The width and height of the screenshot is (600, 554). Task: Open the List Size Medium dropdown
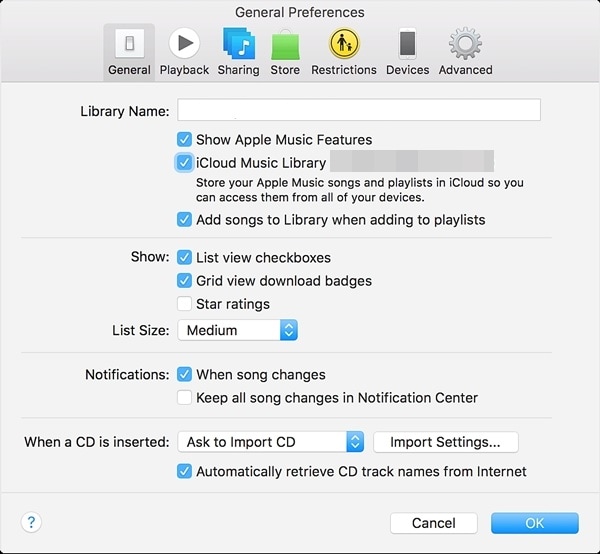[238, 330]
